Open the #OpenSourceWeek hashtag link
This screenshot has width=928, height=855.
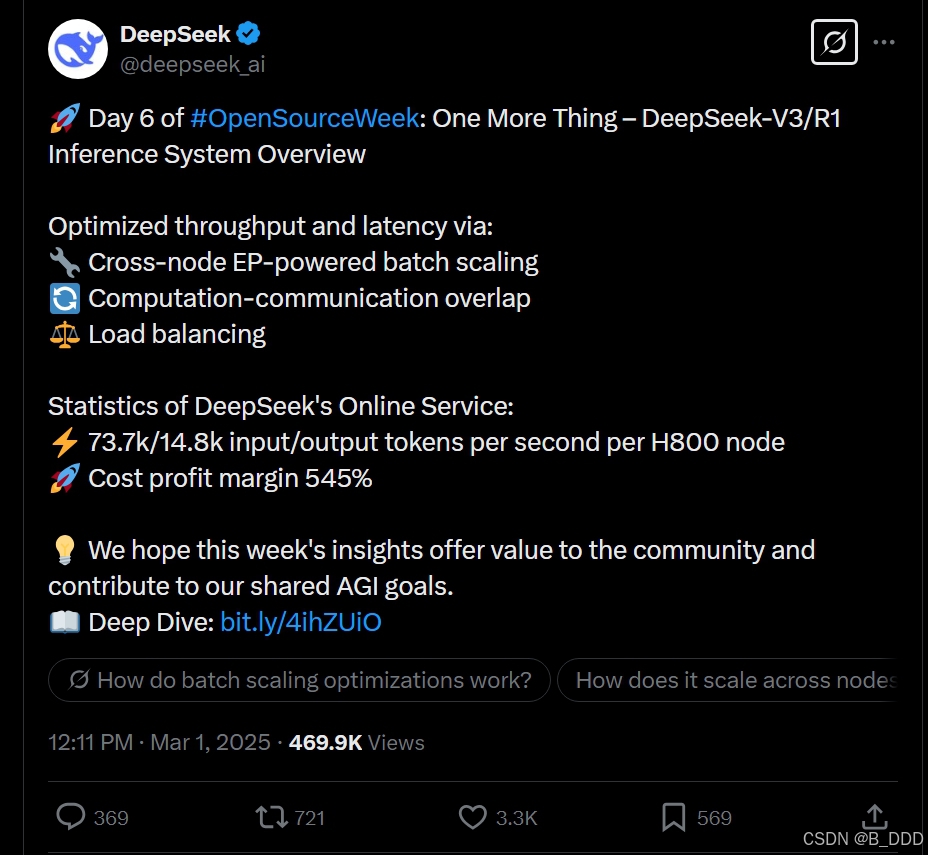305,118
